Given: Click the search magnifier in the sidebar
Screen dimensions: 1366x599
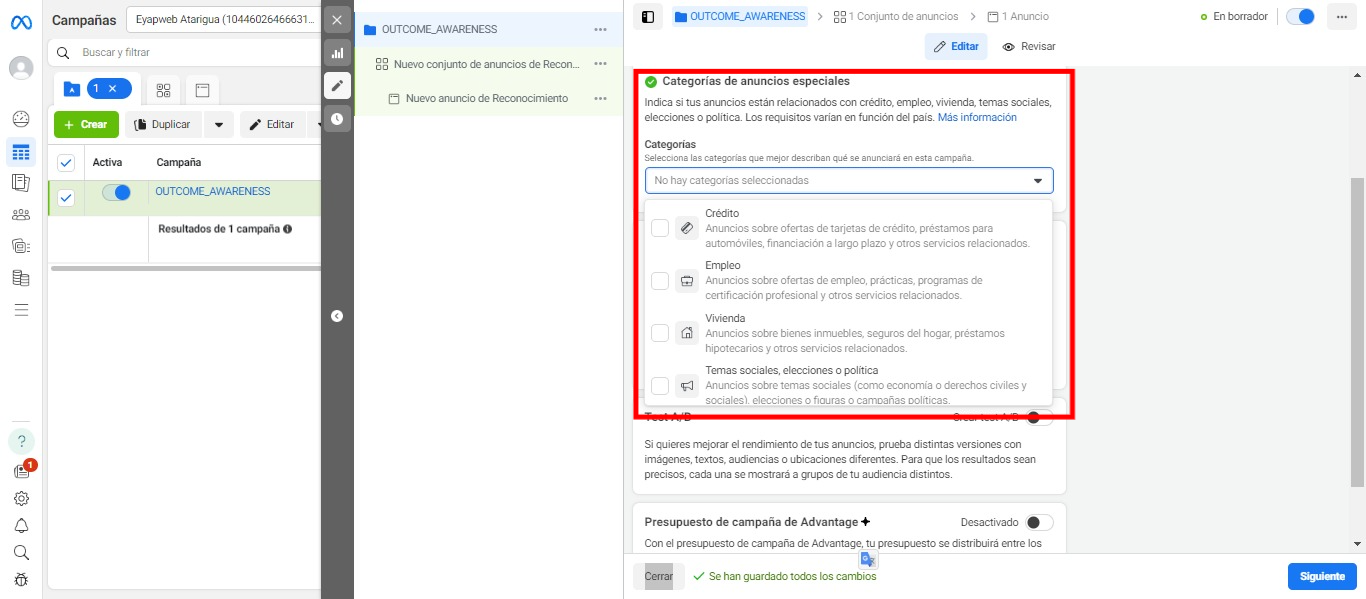Looking at the screenshot, I should tap(21, 552).
